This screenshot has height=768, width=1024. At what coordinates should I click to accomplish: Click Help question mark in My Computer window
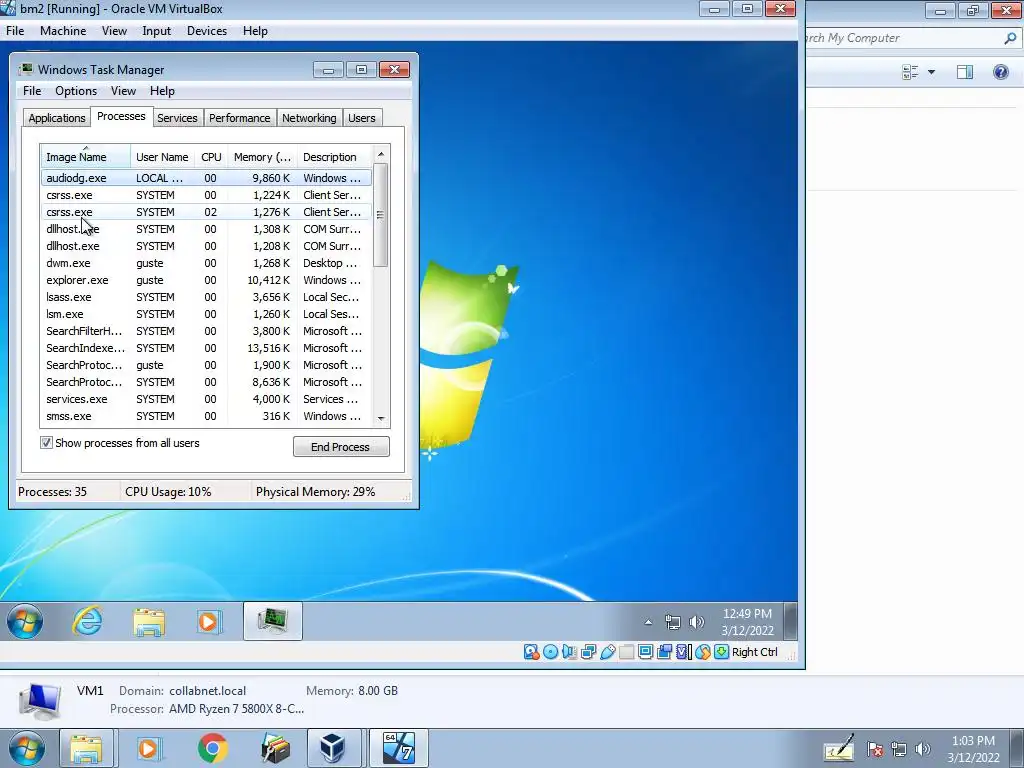pyautogui.click(x=1000, y=72)
